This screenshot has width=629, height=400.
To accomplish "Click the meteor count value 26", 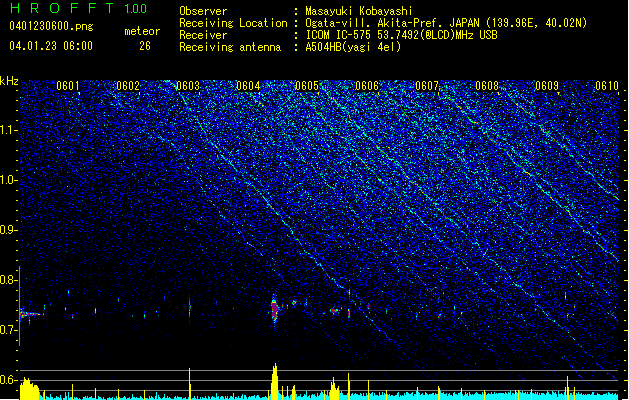I will 145,46.
